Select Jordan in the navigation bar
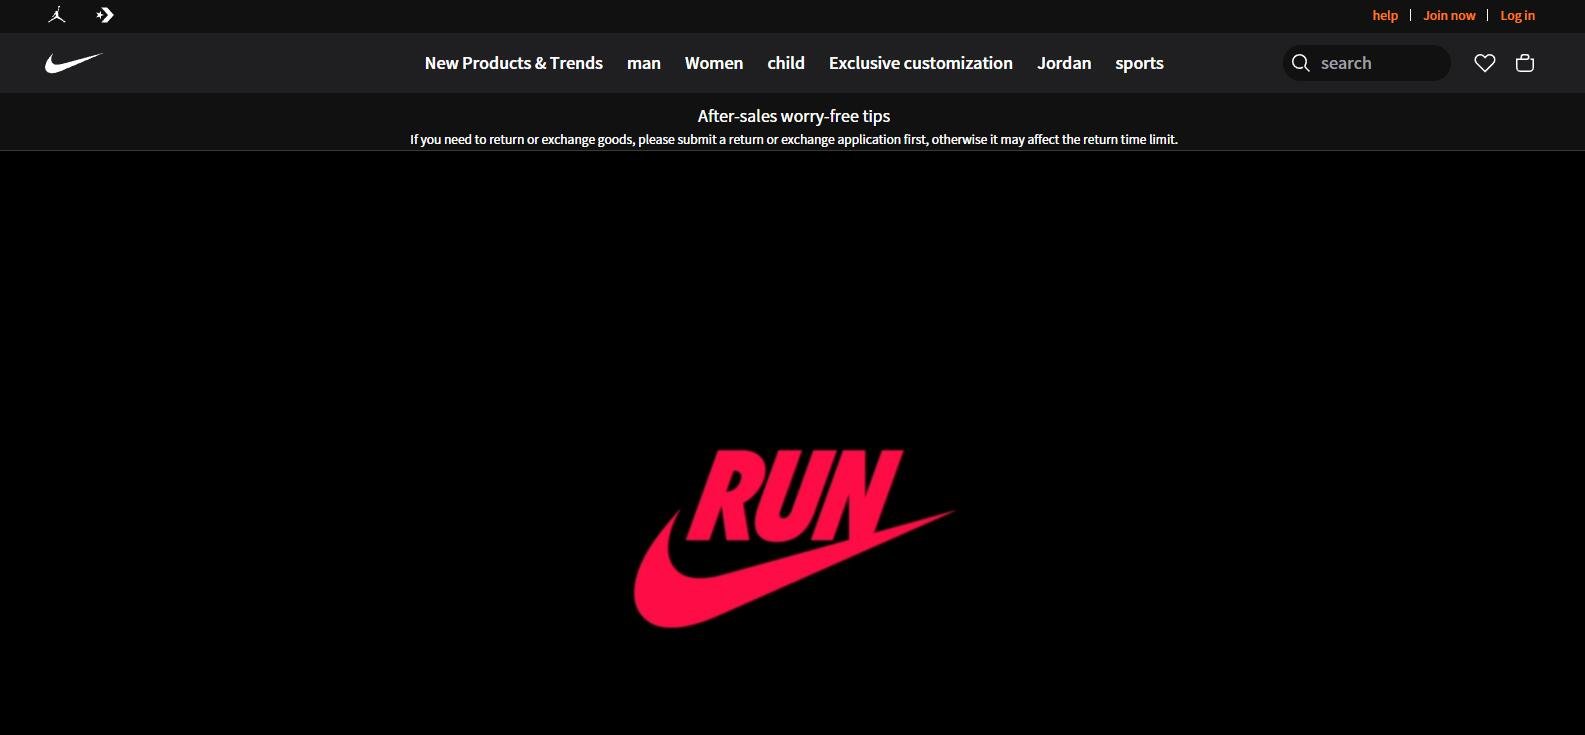The image size is (1585, 735). pos(1064,63)
